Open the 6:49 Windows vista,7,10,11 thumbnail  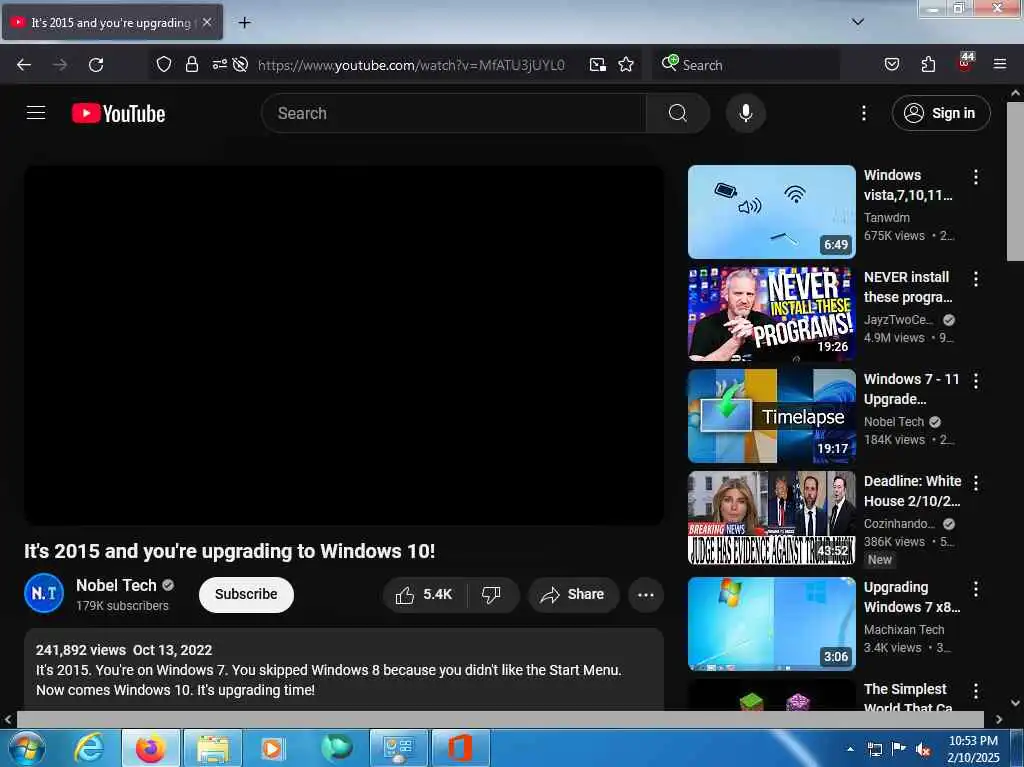pos(771,212)
